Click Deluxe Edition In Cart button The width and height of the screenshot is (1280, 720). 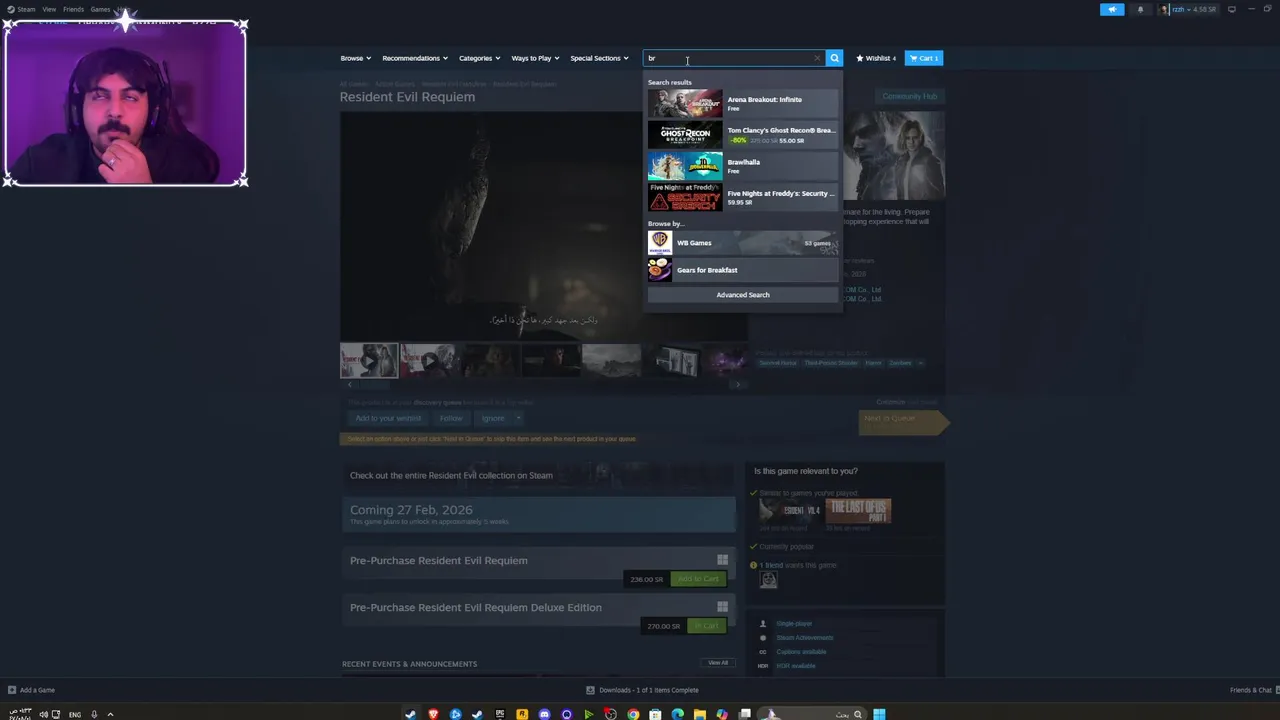coord(706,626)
